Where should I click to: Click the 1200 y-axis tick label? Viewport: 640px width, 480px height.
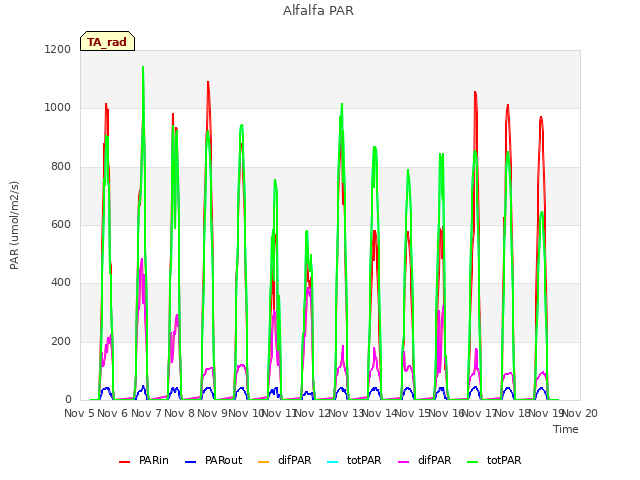coord(58,49)
